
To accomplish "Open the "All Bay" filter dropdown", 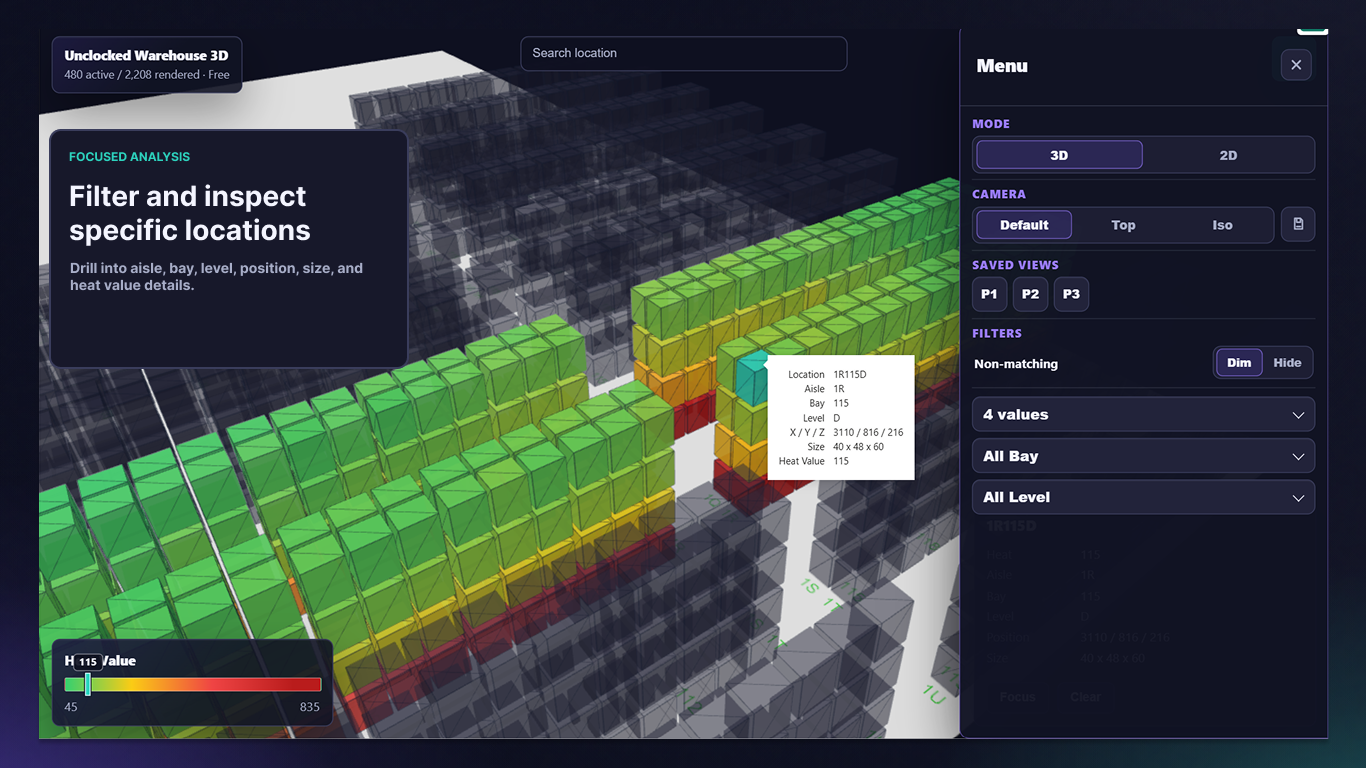I will click(x=1143, y=456).
